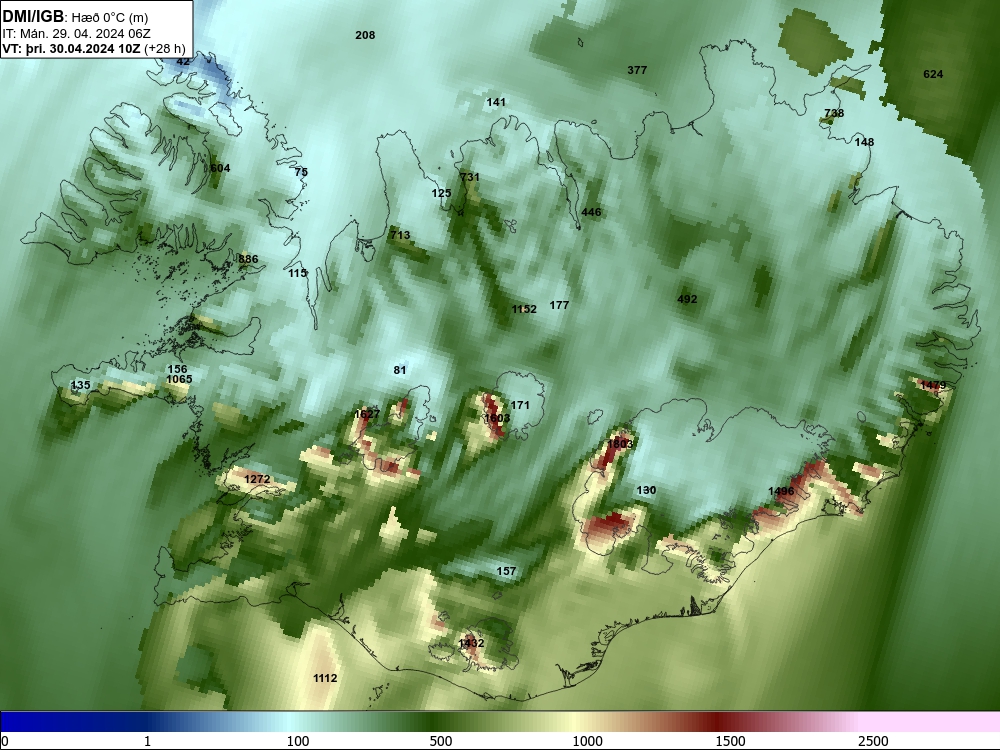Click the map value 1496
The height and width of the screenshot is (750, 1000).
(x=781, y=490)
